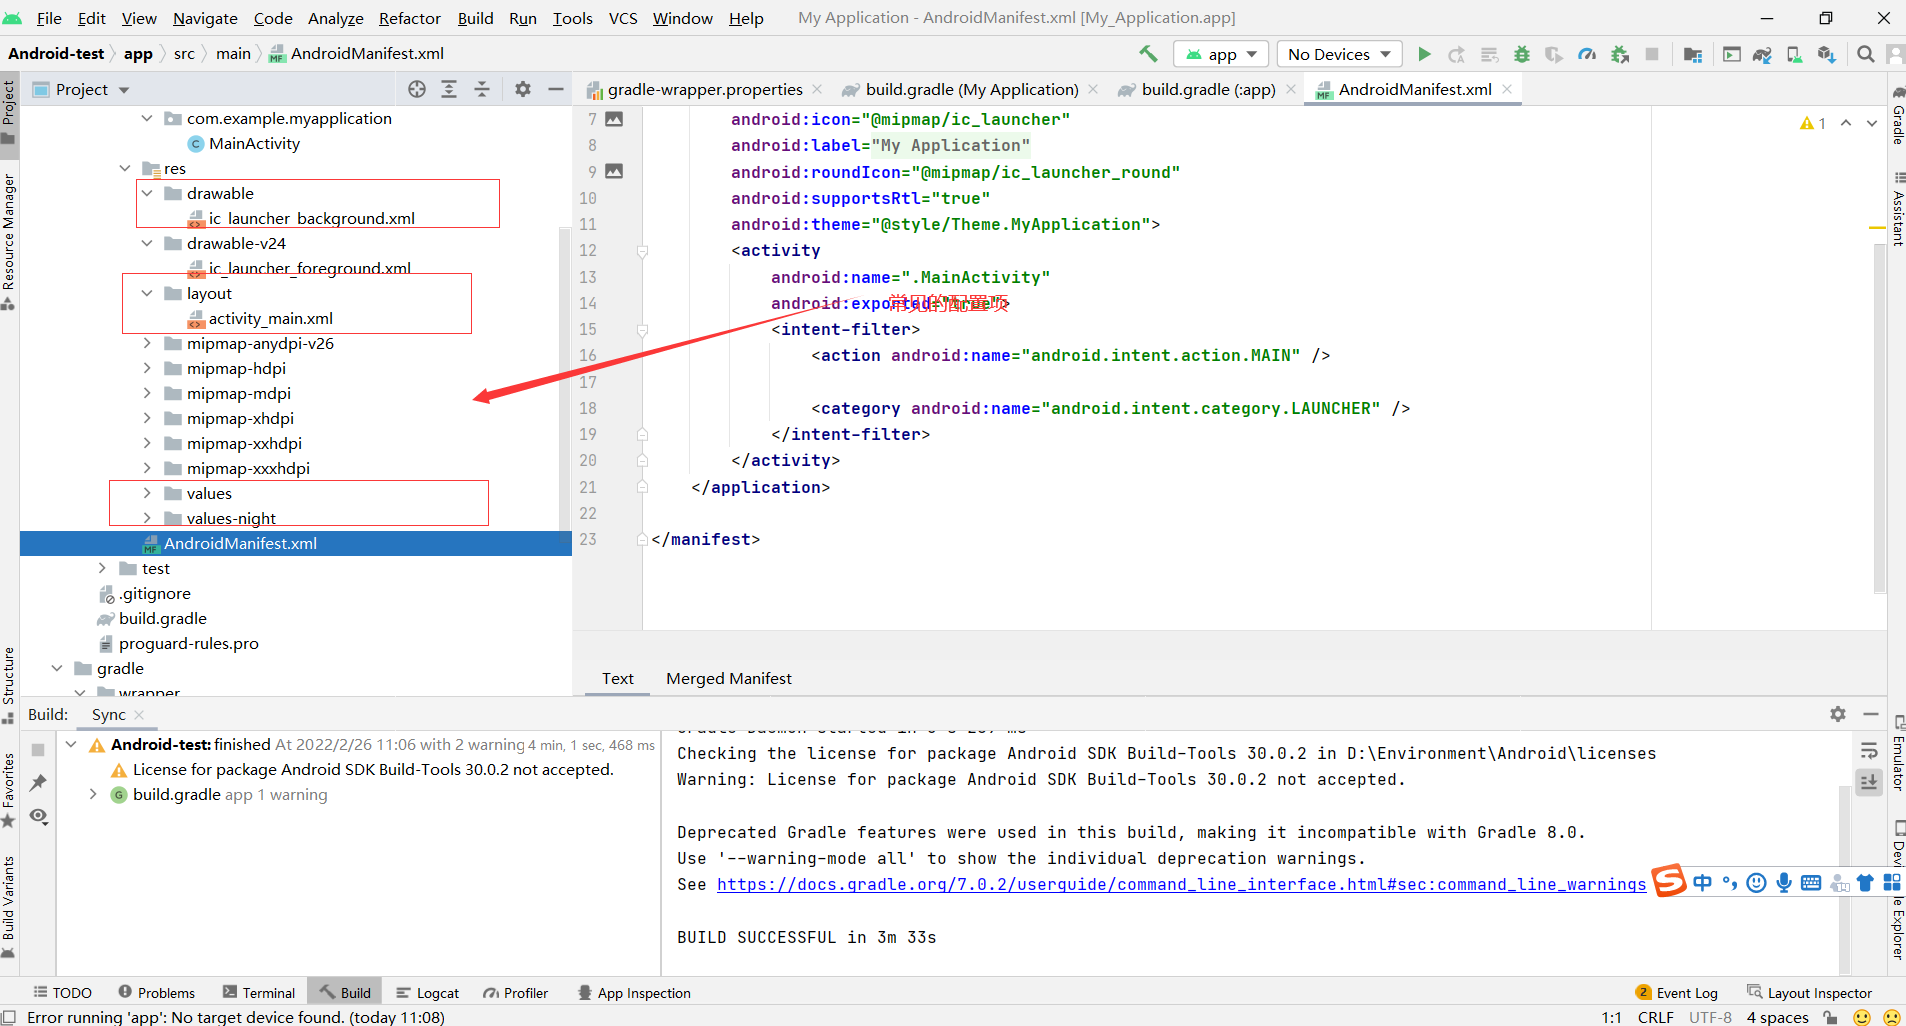Screen dimensions: 1906x1026
Task: Hide the Project panel with minus icon
Action: [x=556, y=89]
